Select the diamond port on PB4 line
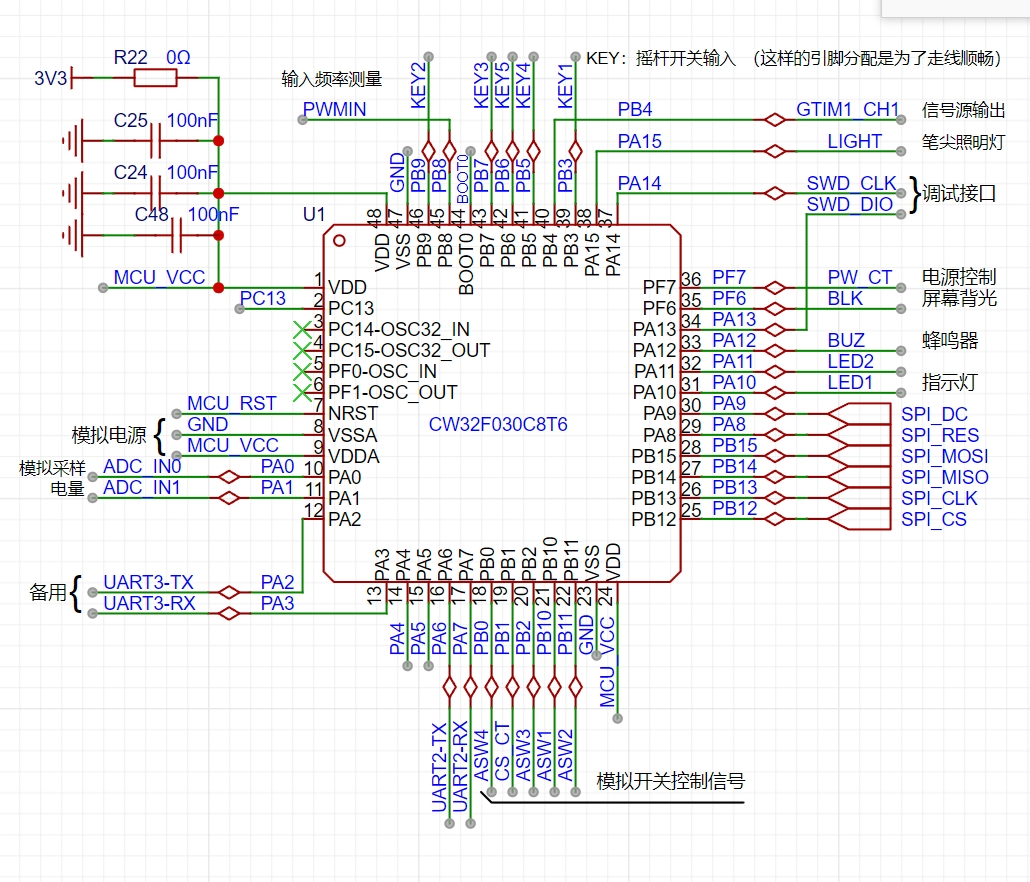This screenshot has width=1030, height=882. pos(775,120)
